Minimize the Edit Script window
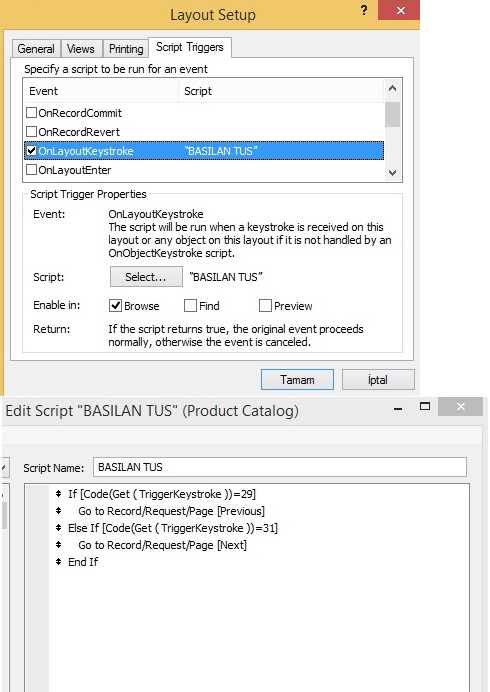 398,409
